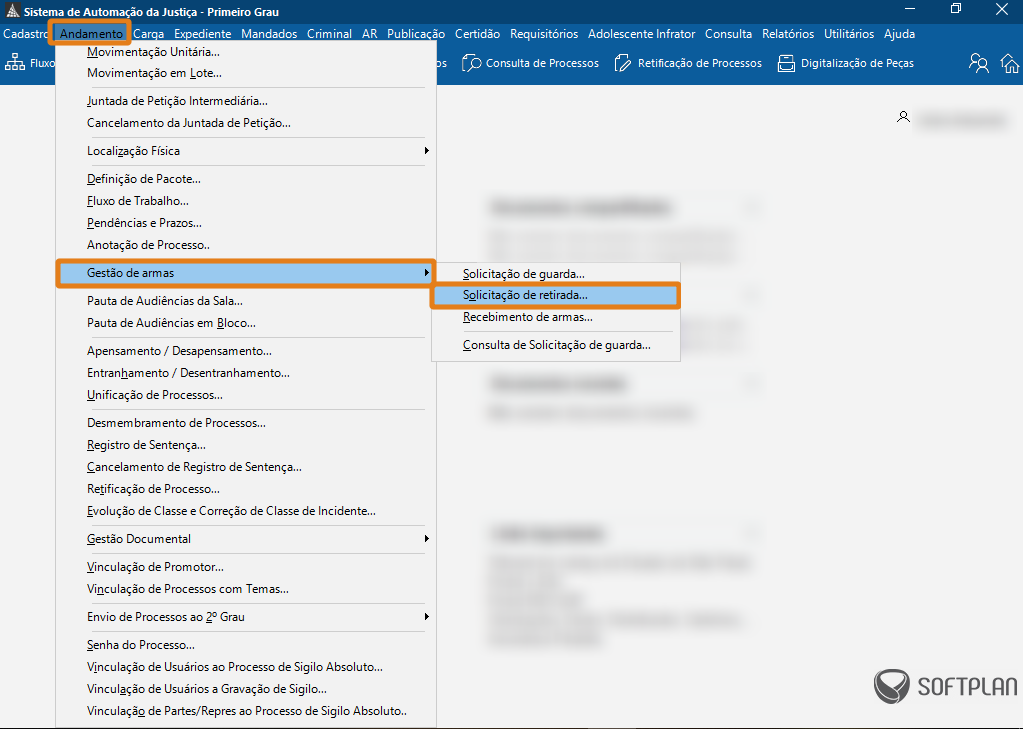This screenshot has width=1023, height=729.
Task: Click Retificação de Processos toolbar label
Action: click(x=699, y=63)
